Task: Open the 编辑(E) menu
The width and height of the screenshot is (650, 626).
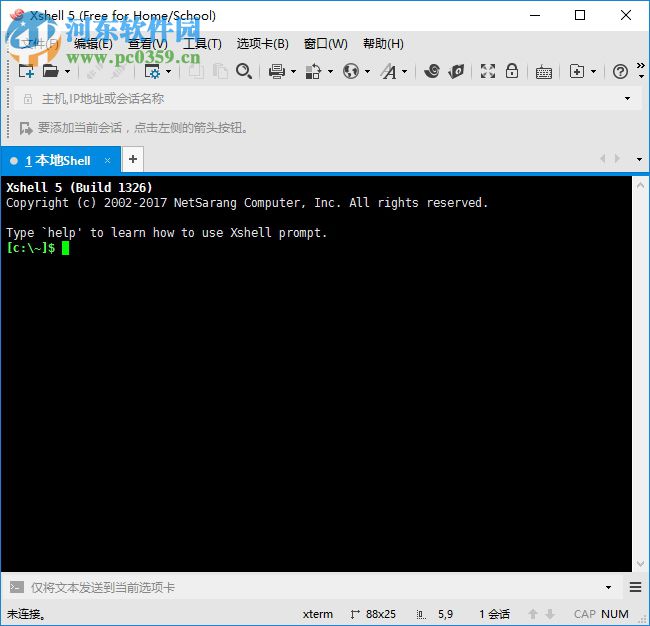Action: click(93, 44)
